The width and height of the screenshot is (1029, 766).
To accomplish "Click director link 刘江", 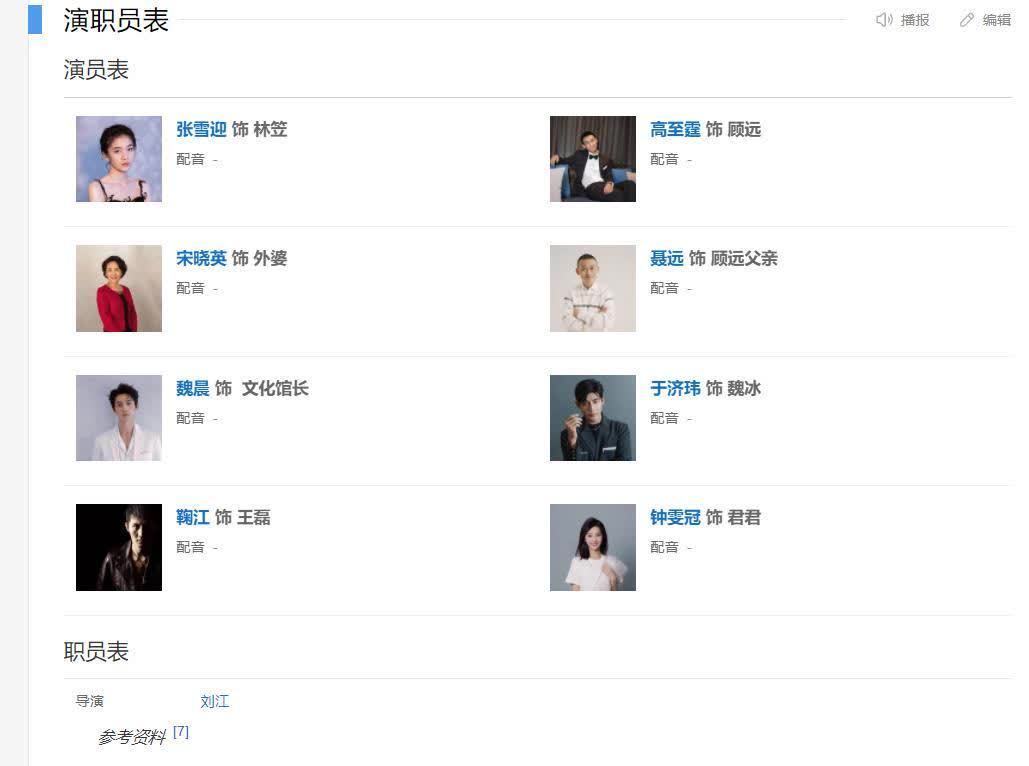I will [214, 702].
